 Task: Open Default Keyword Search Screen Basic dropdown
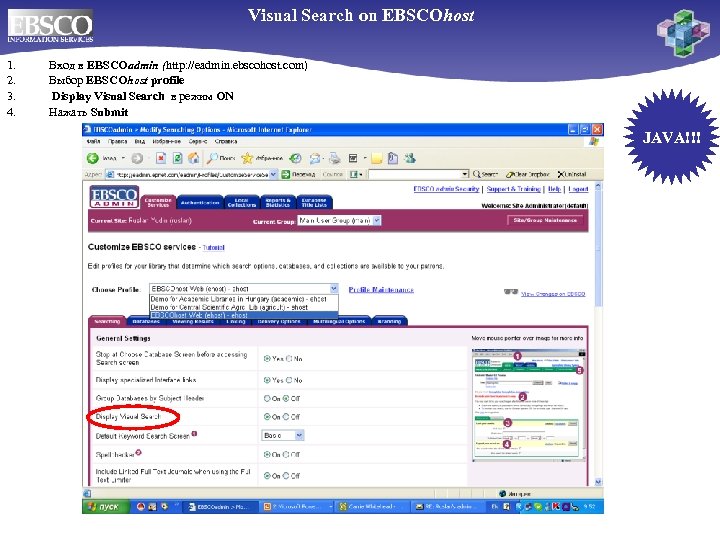click(282, 435)
